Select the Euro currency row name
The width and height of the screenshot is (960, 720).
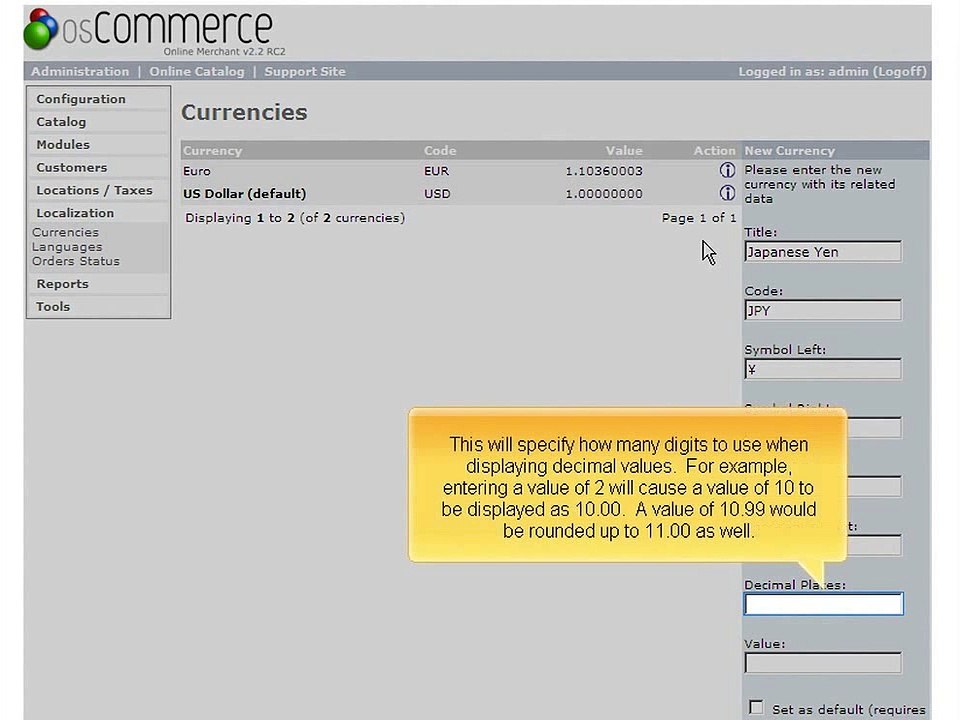tap(197, 171)
